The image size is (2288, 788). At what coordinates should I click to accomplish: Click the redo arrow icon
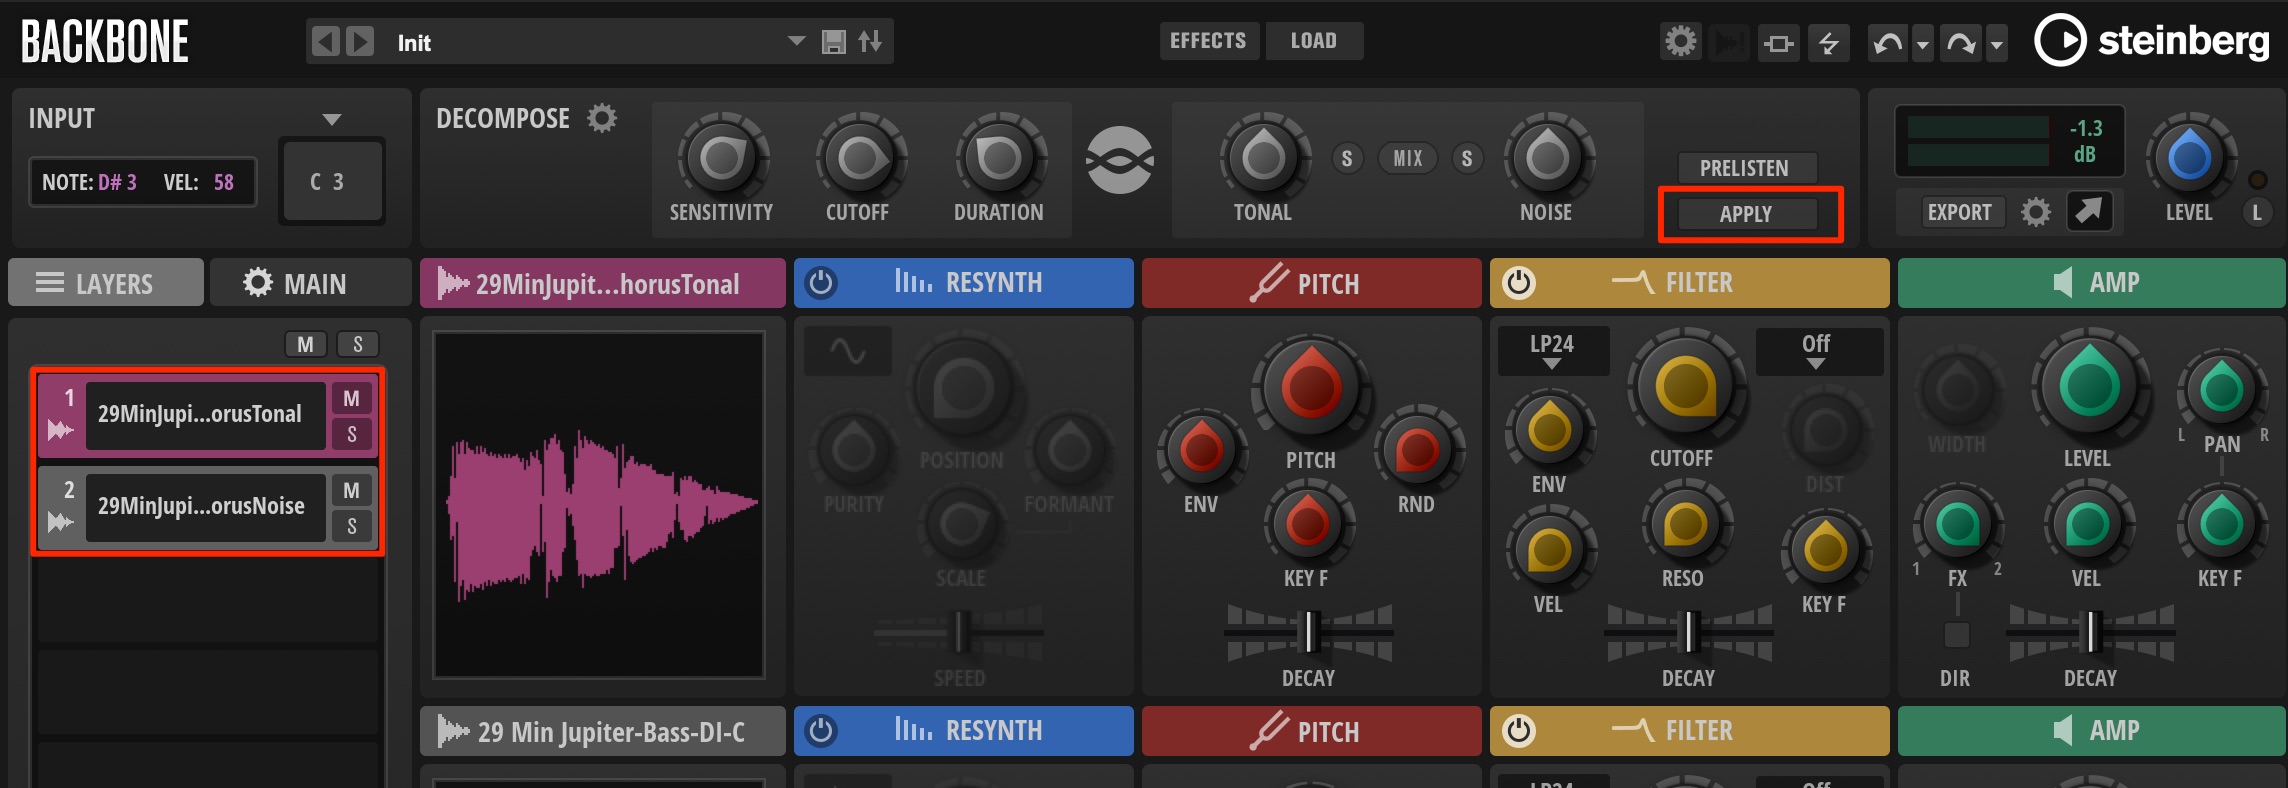coord(1961,43)
